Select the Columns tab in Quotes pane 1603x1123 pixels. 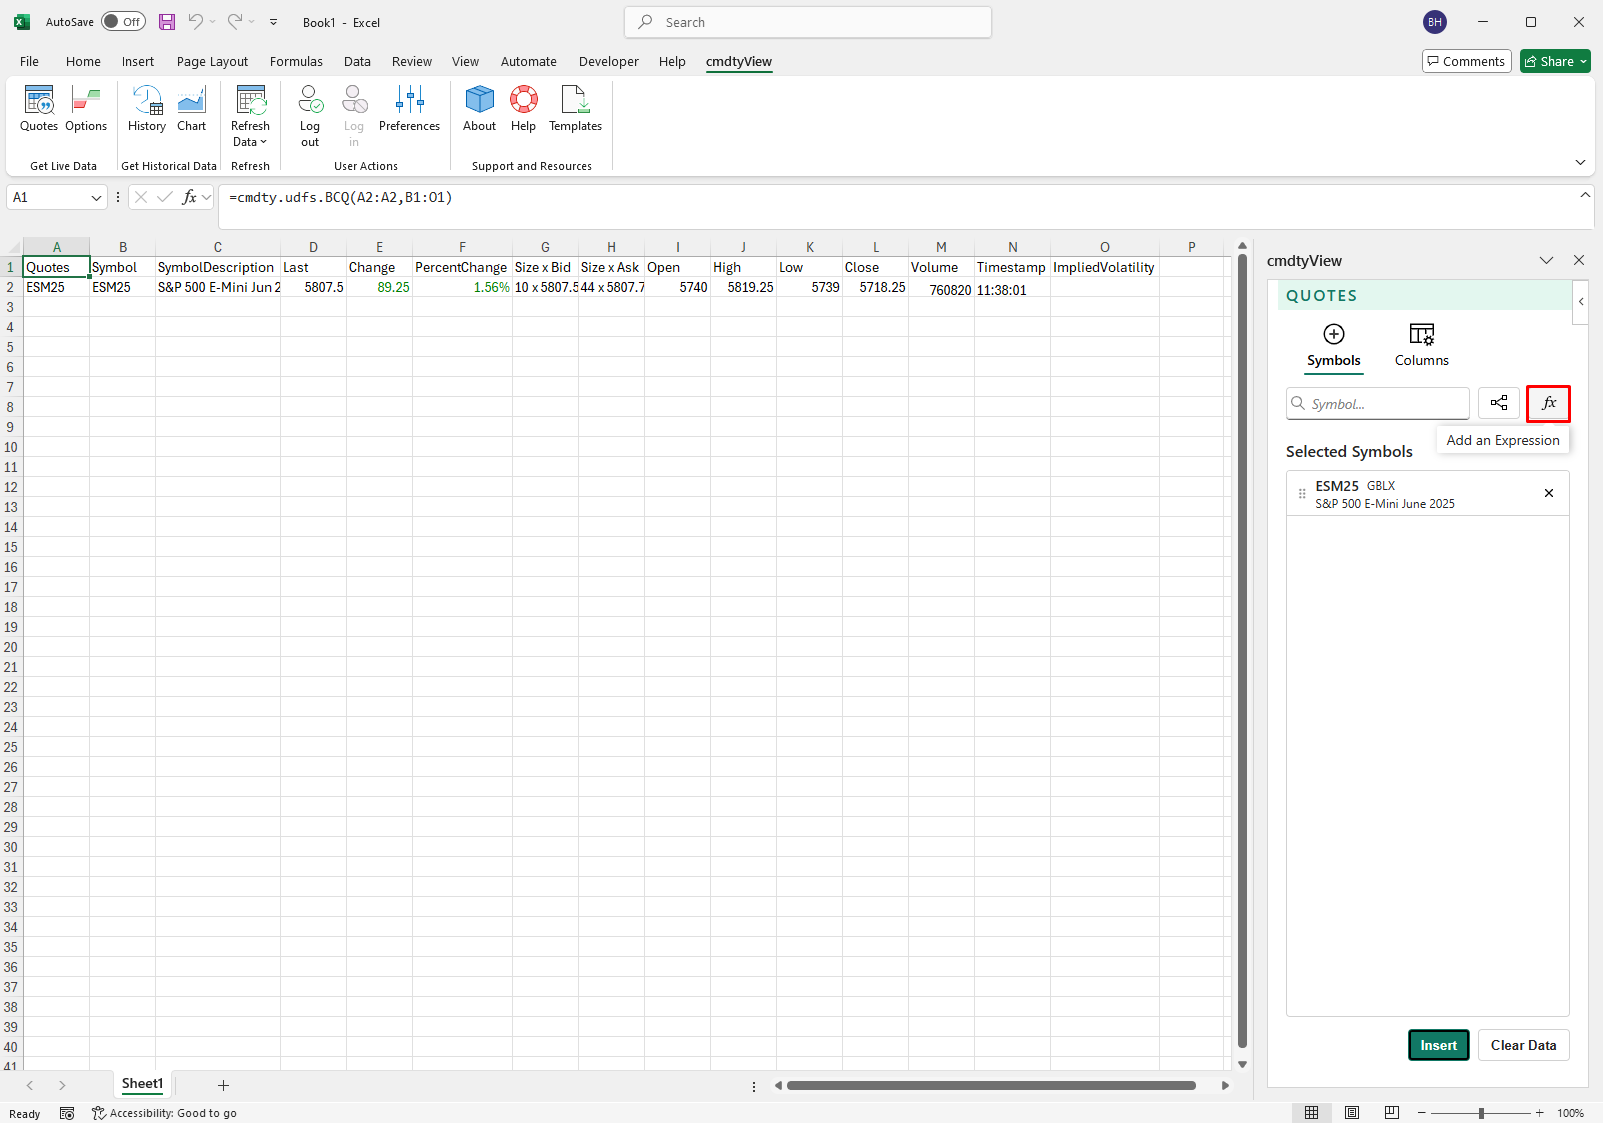(x=1421, y=346)
